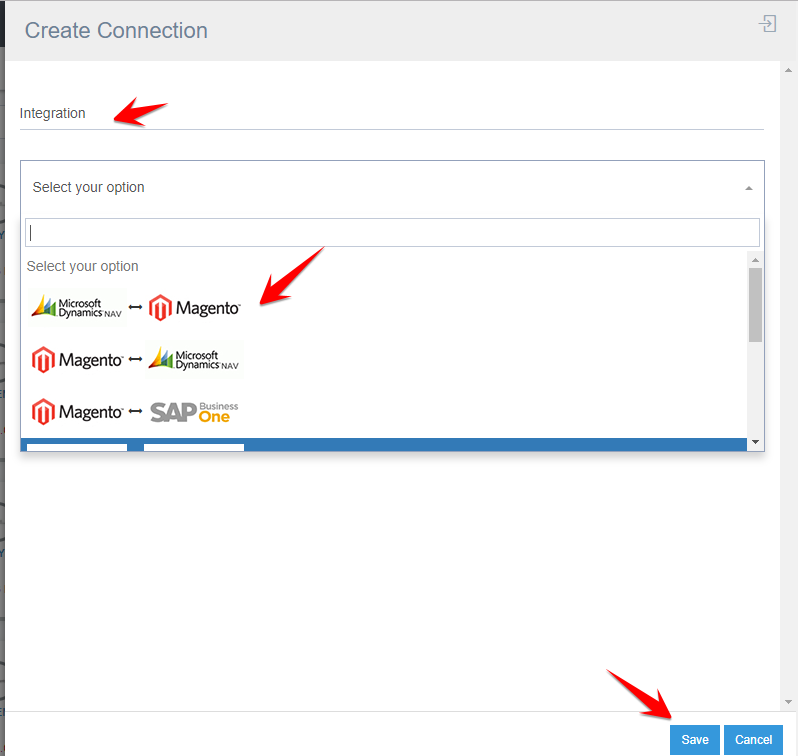Select Microsoft Dynamics NAV logo in first option
798x756 pixels.
[77, 308]
